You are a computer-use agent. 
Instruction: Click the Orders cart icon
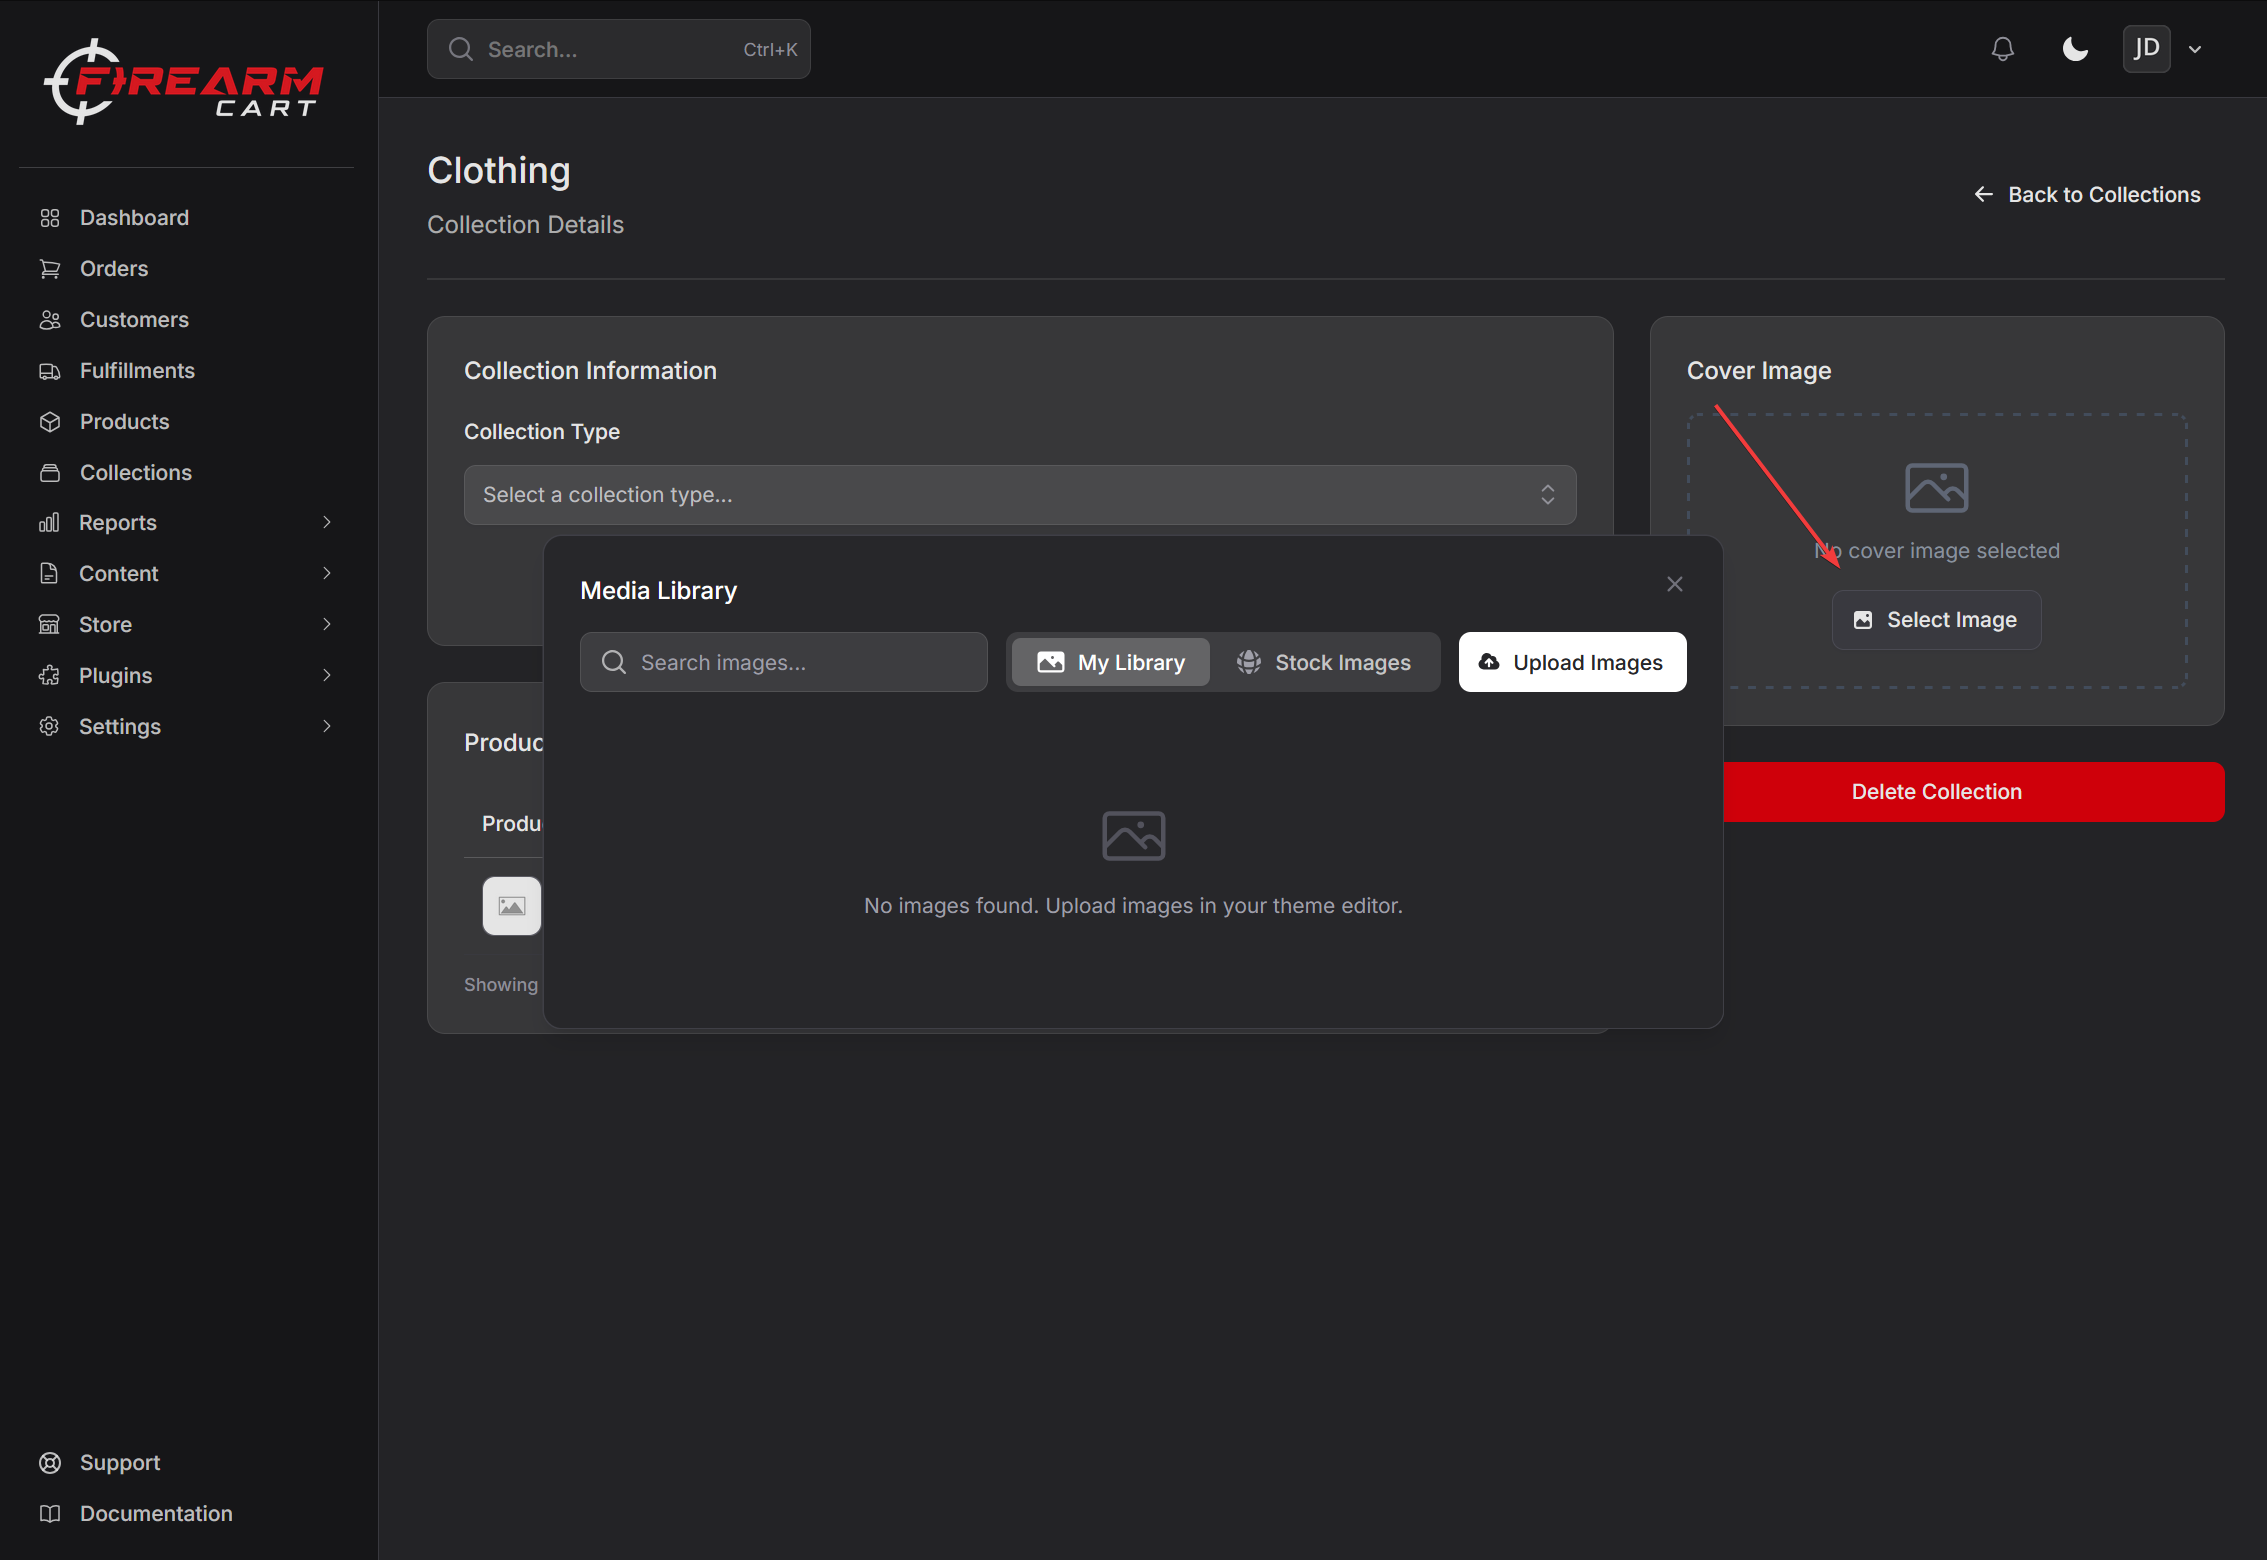(50, 269)
